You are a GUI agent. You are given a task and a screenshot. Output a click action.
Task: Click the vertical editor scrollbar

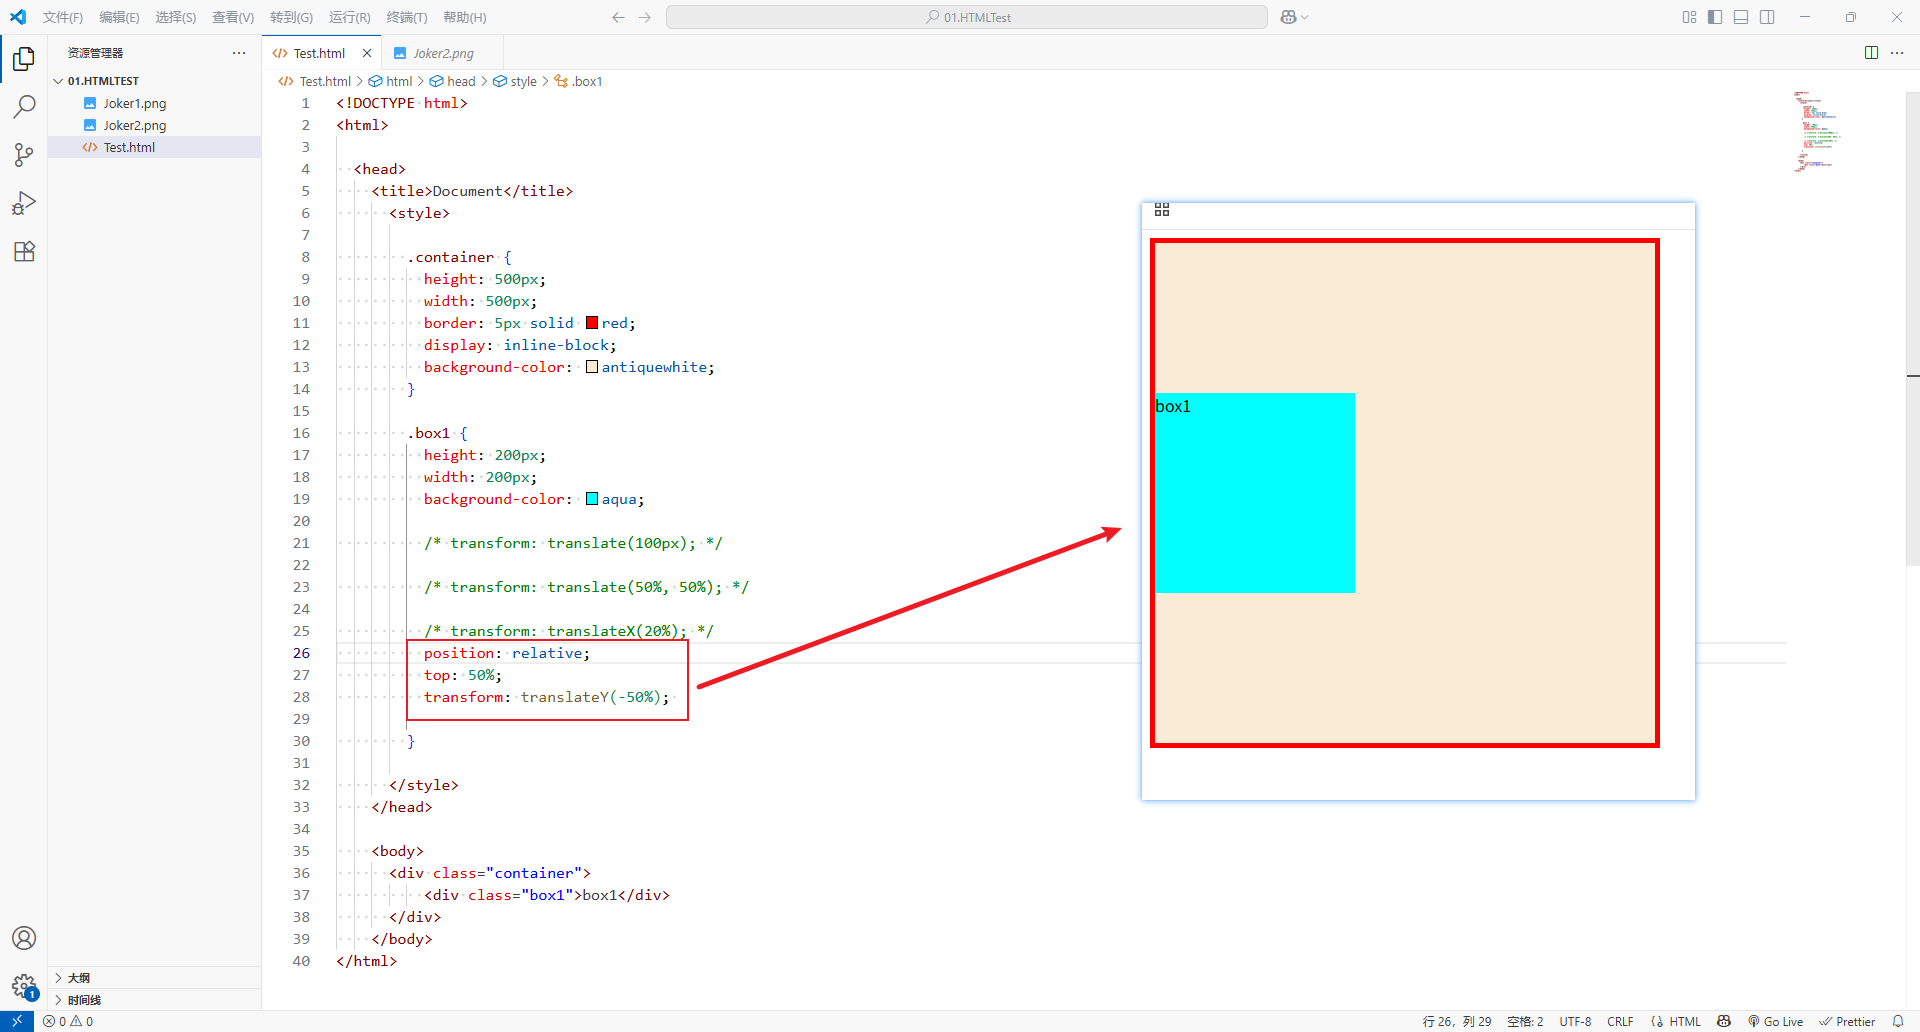click(1912, 330)
